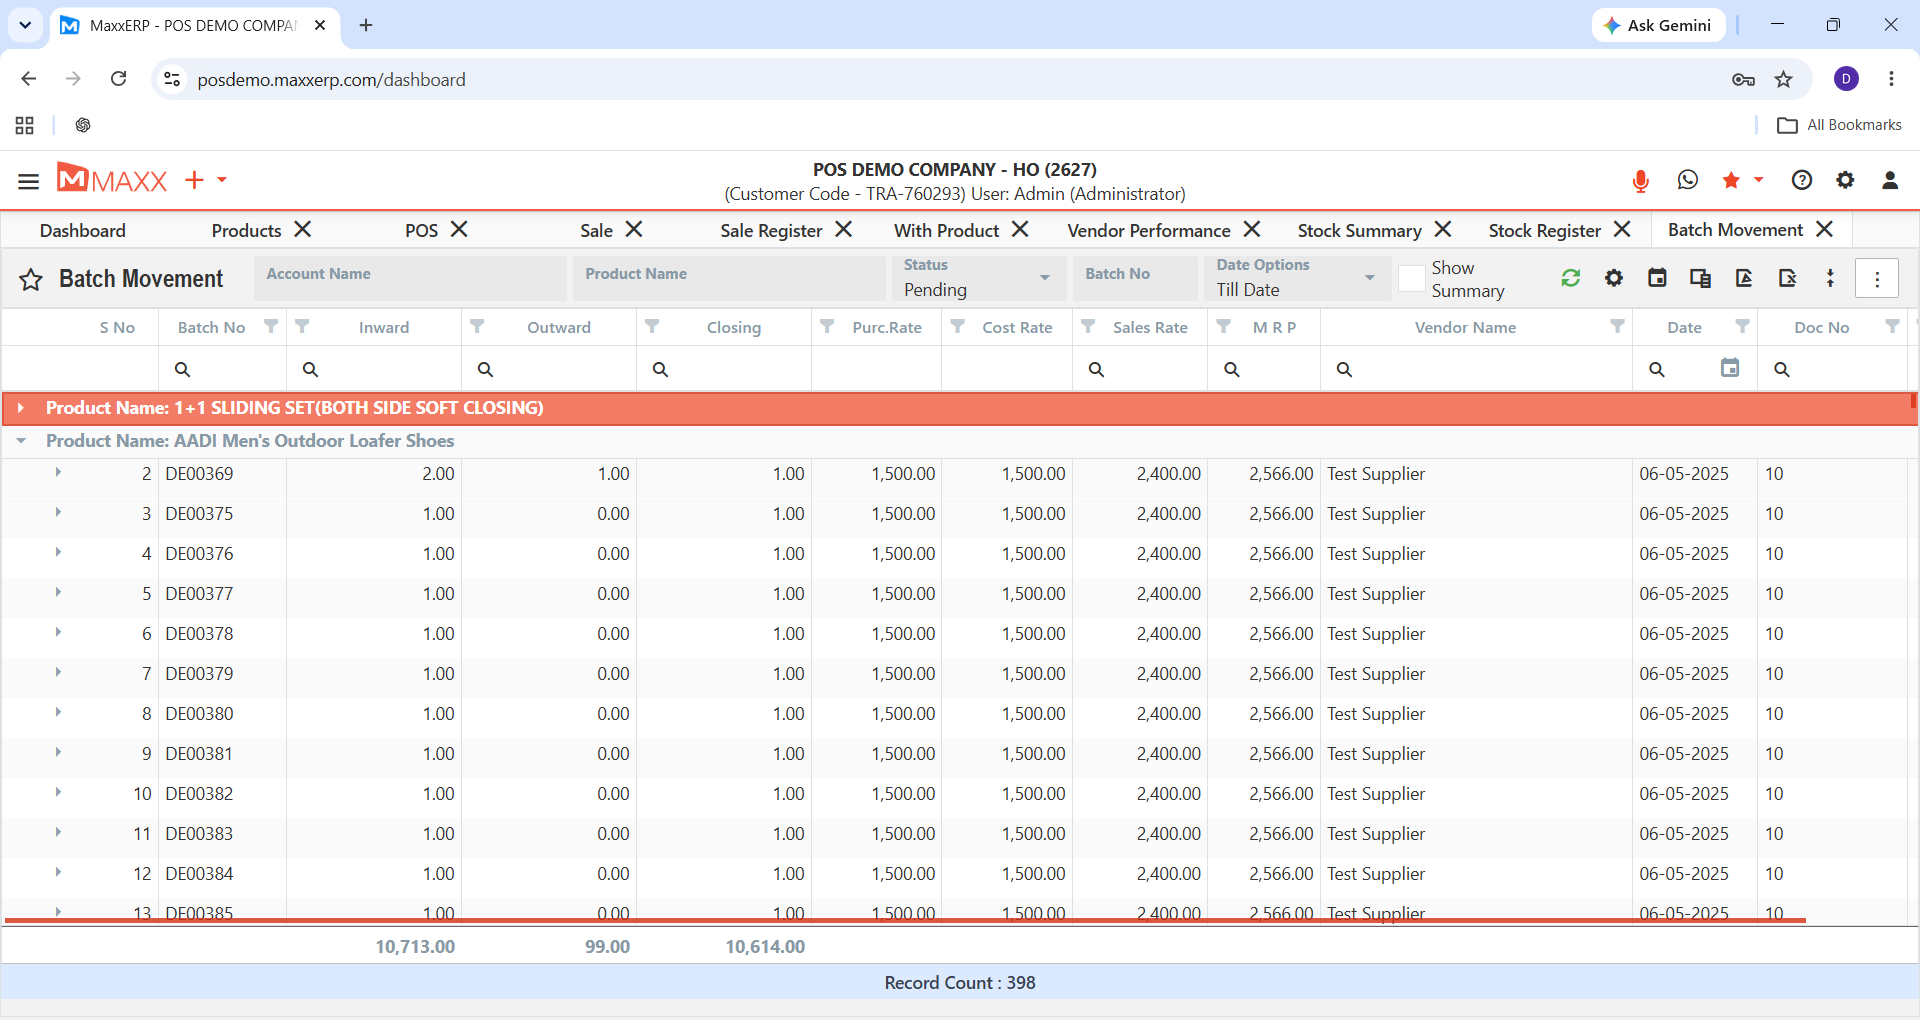Screen dimensions: 1920x1020
Task: Click the Vendor Name column filter icon
Action: pos(1617,326)
